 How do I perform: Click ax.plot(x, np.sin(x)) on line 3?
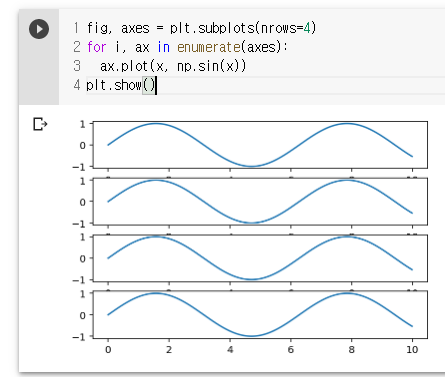(173, 66)
